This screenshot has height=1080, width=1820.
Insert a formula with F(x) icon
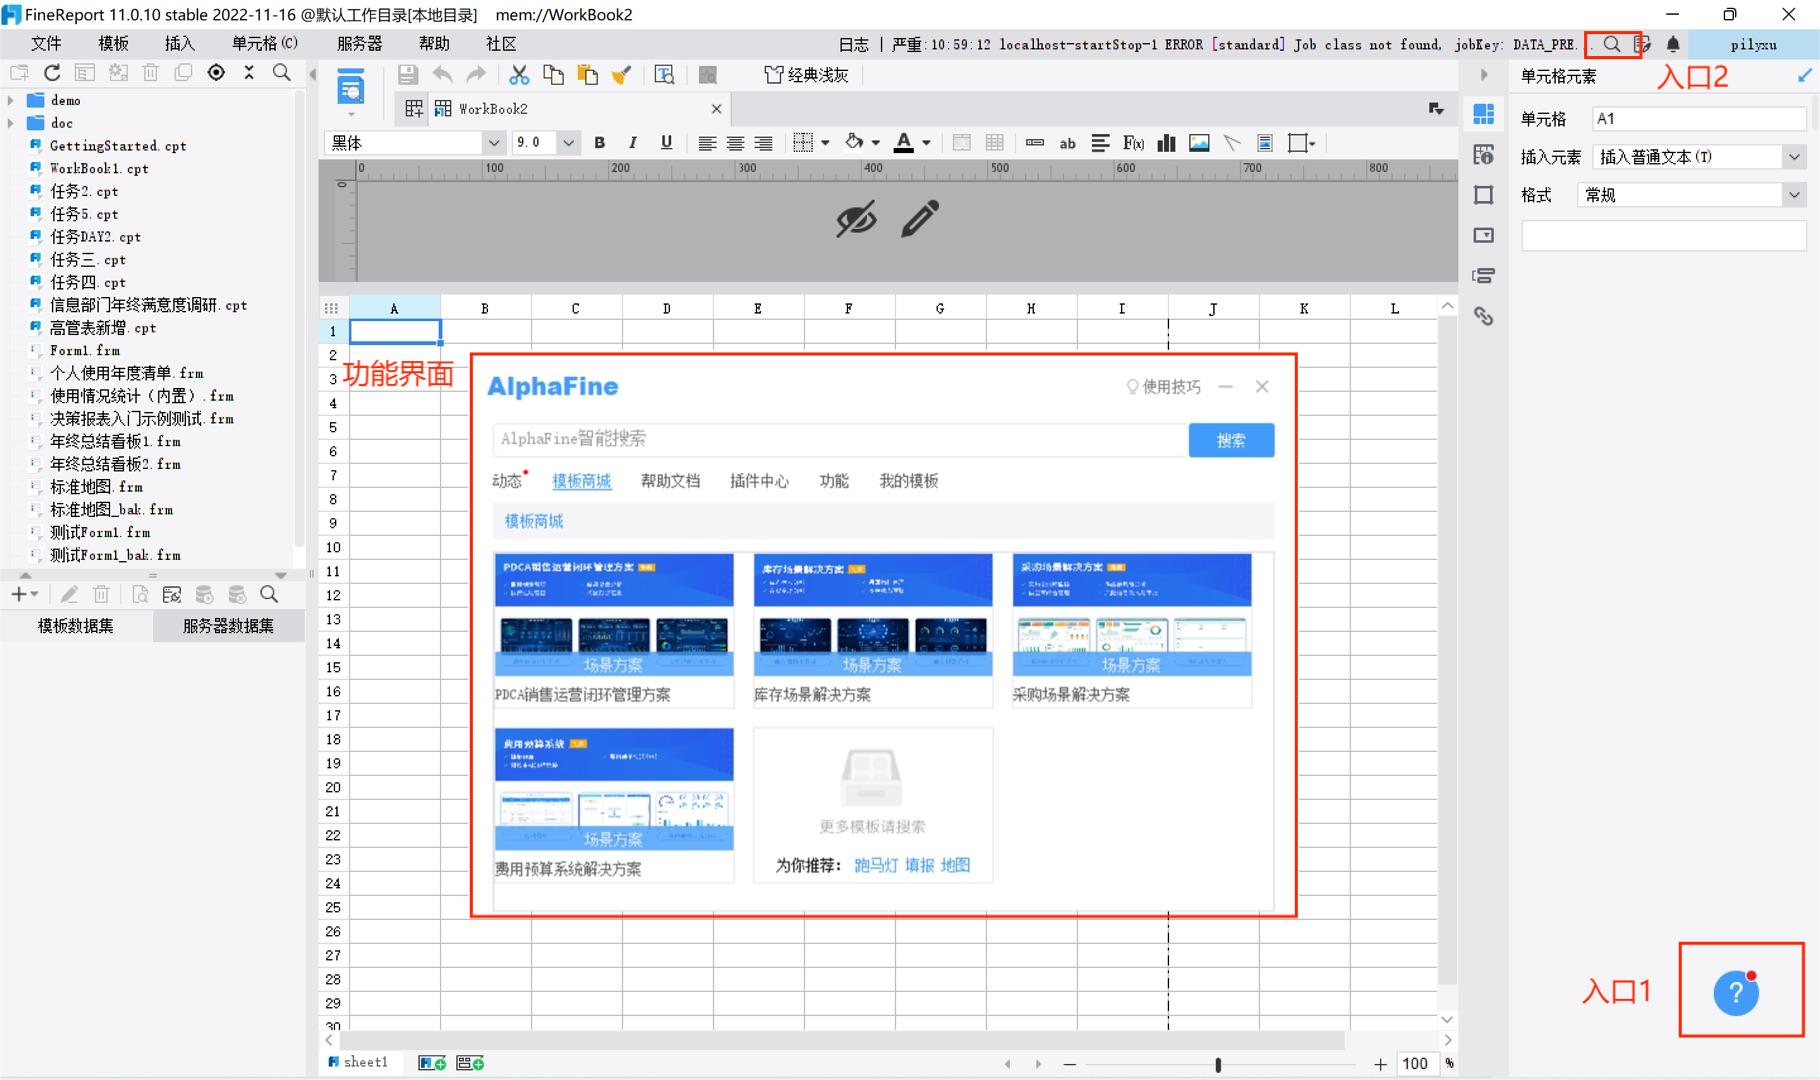(1133, 143)
